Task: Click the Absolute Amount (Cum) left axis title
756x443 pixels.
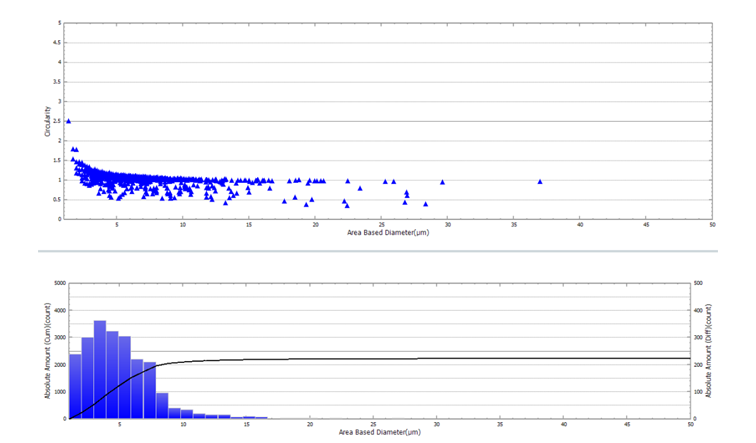Action: click(x=46, y=351)
